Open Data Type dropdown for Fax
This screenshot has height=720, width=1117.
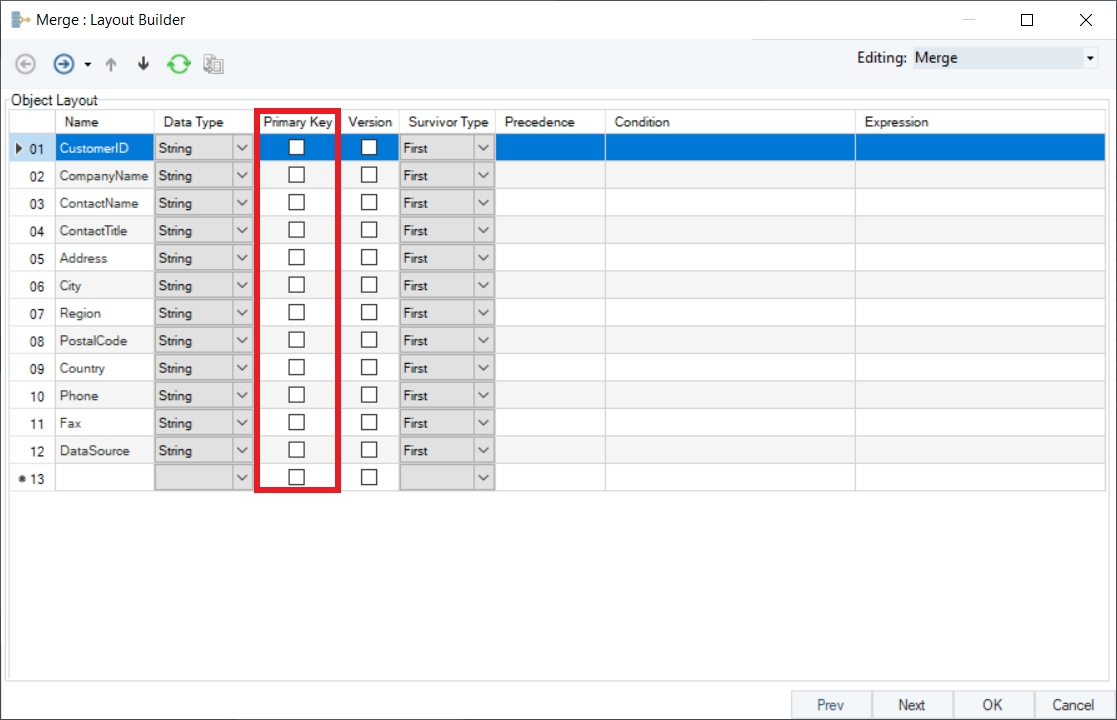242,423
